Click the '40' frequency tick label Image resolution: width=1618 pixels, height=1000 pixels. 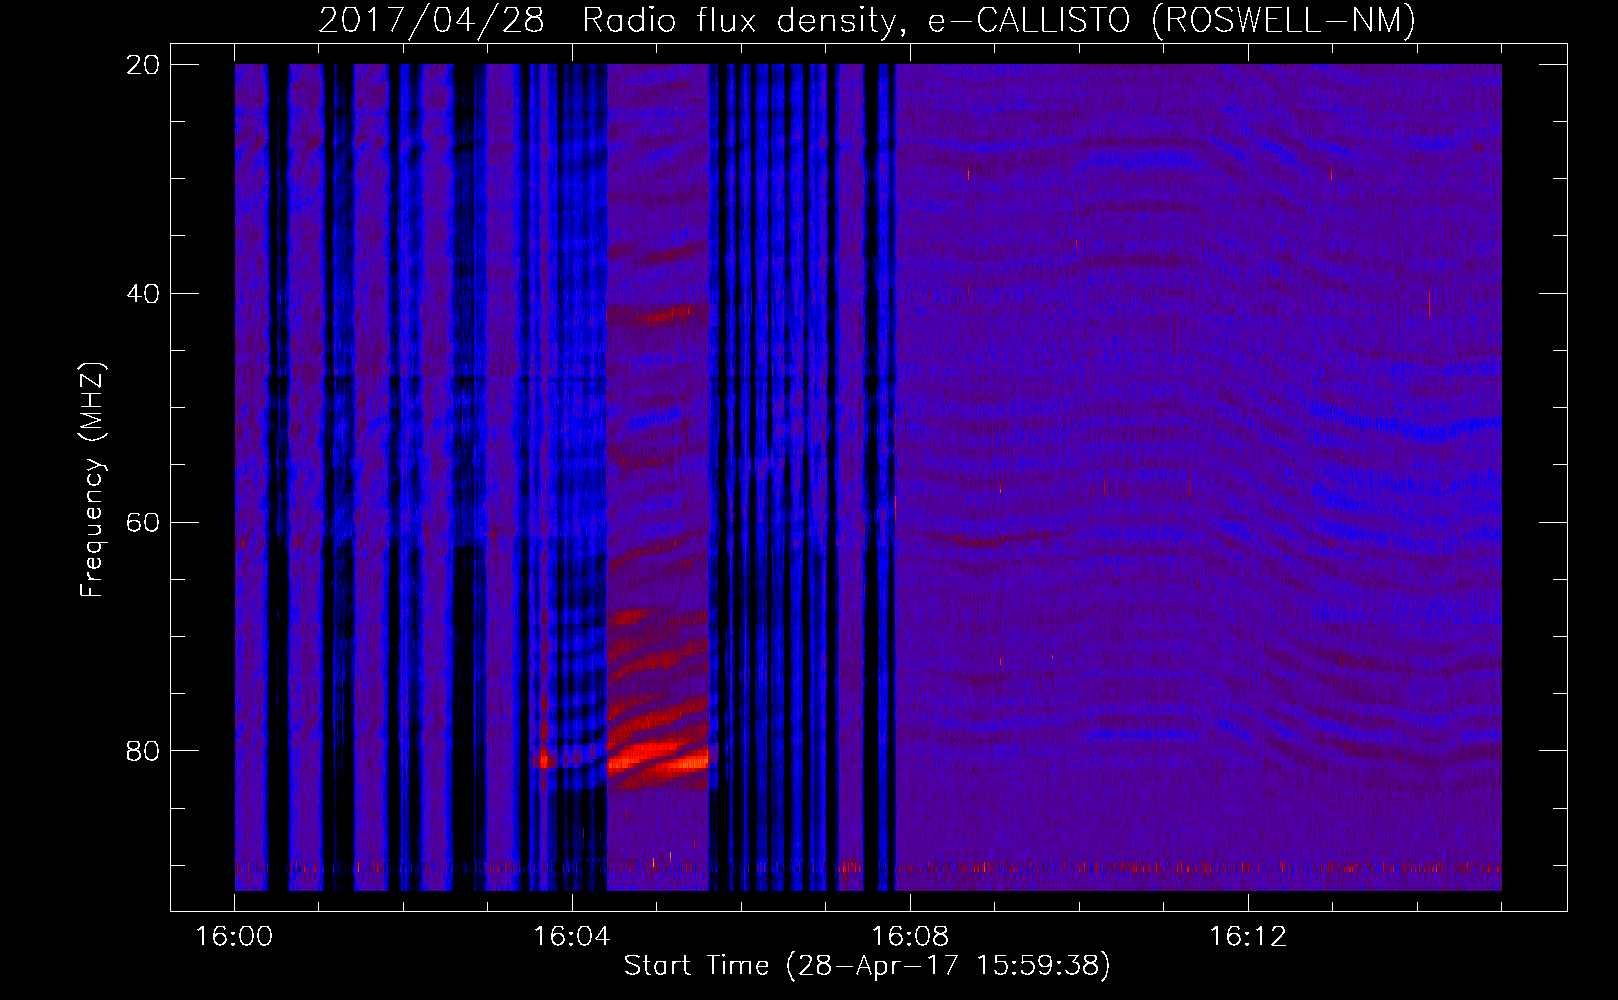(x=143, y=294)
